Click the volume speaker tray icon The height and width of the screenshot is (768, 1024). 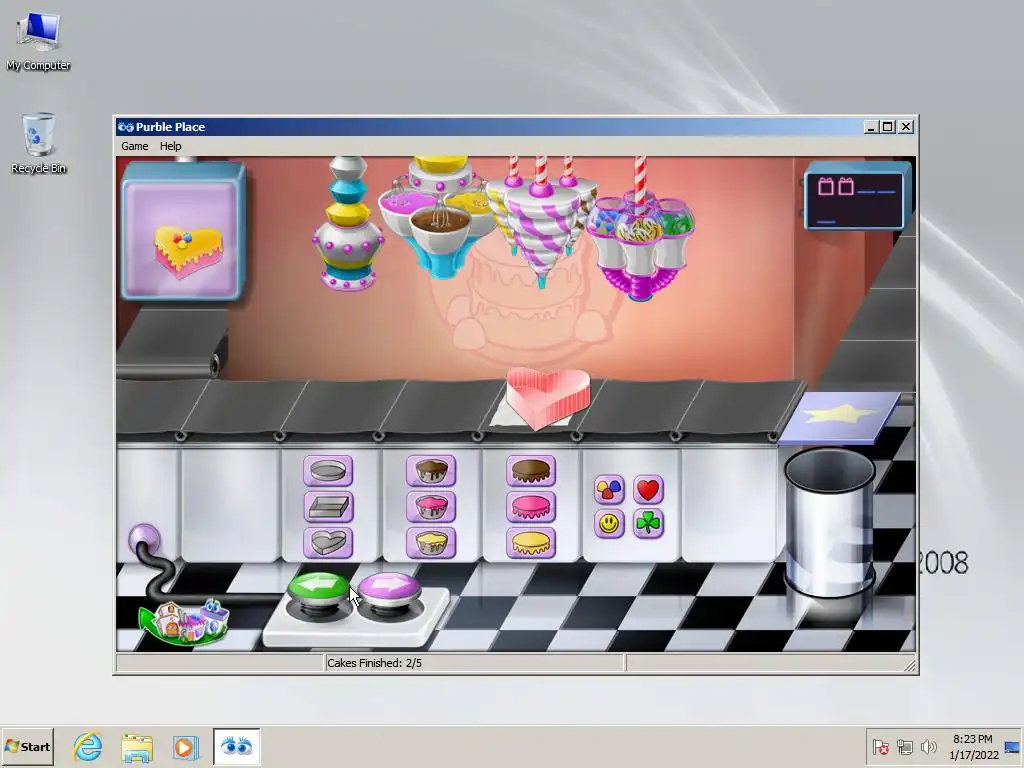pyautogui.click(x=928, y=746)
